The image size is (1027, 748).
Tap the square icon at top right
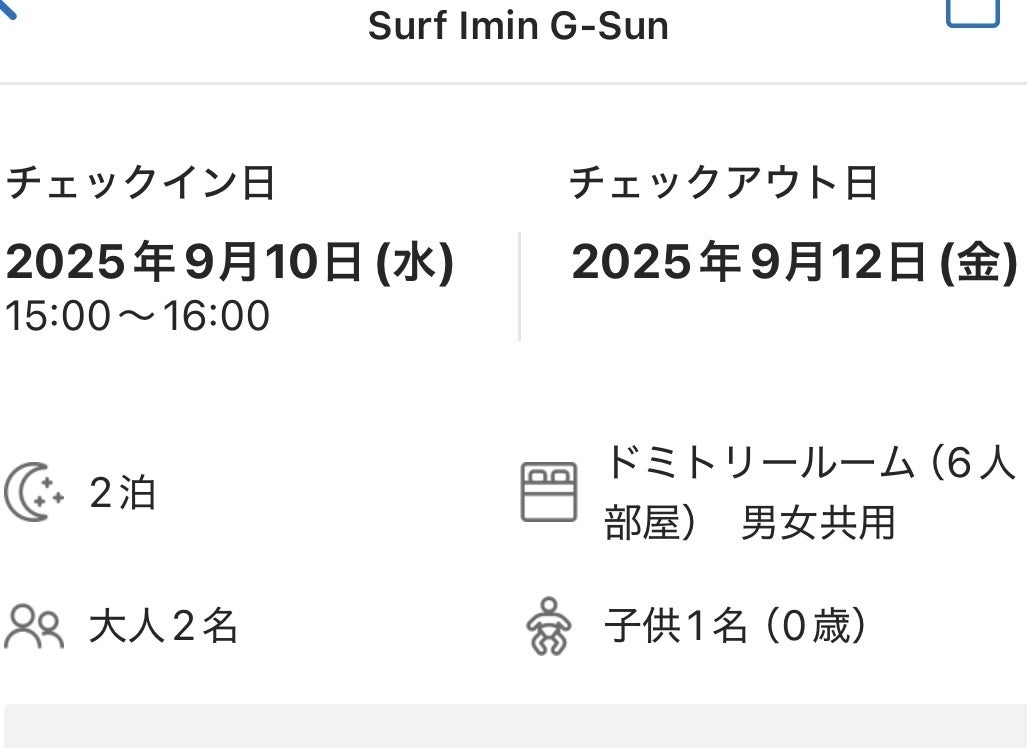click(x=972, y=10)
